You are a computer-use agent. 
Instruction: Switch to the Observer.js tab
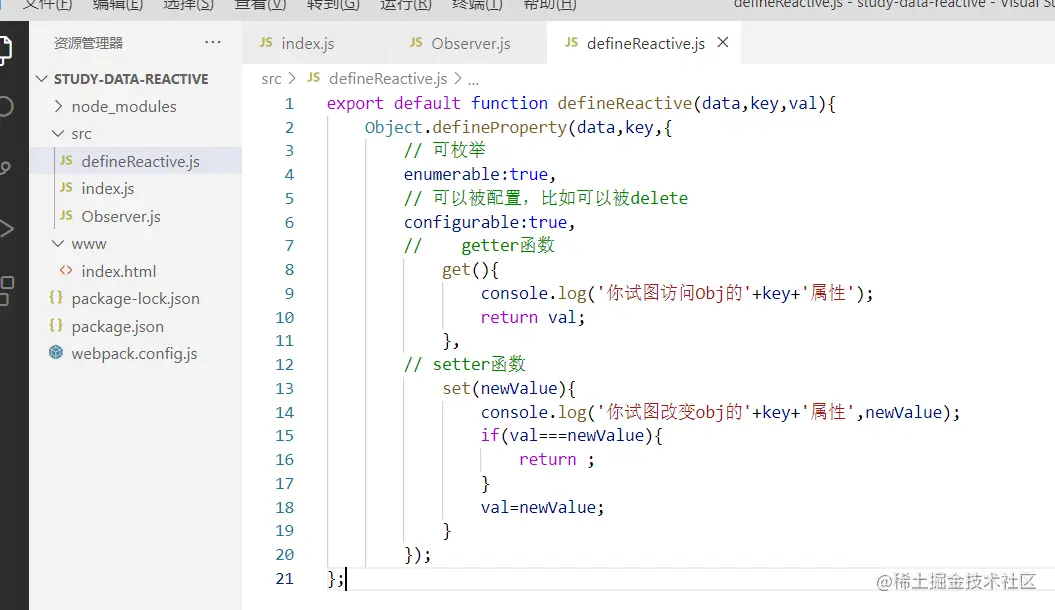pos(460,43)
